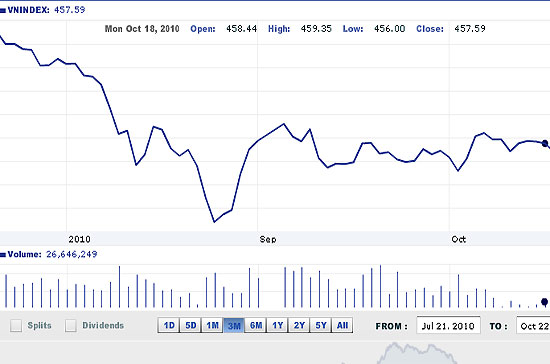The height and width of the screenshot is (364, 550).
Task: Switch chart to 1M range
Action: click(212, 325)
